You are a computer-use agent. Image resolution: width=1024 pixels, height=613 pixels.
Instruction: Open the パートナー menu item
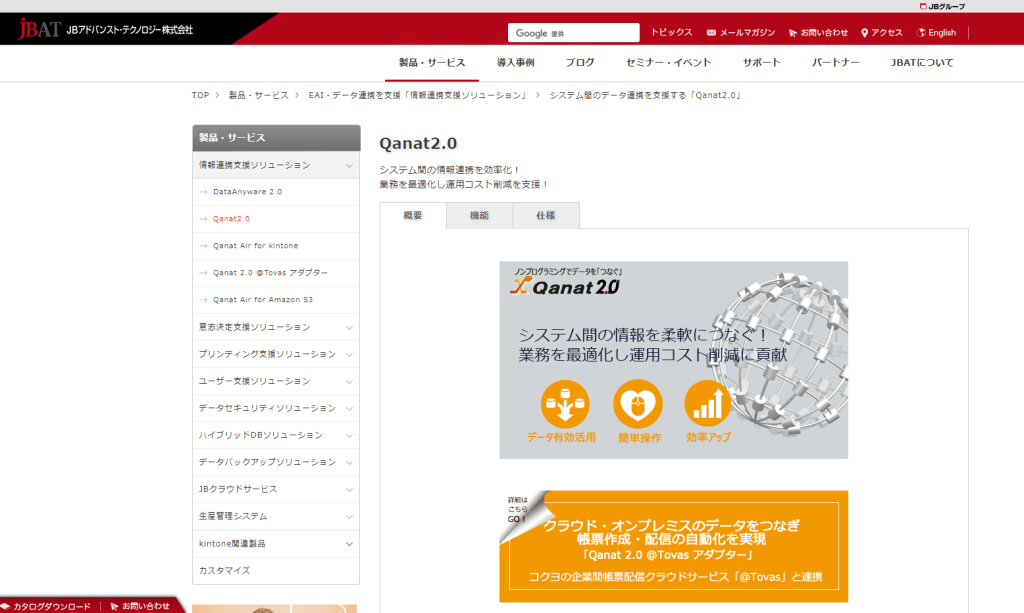(x=835, y=63)
